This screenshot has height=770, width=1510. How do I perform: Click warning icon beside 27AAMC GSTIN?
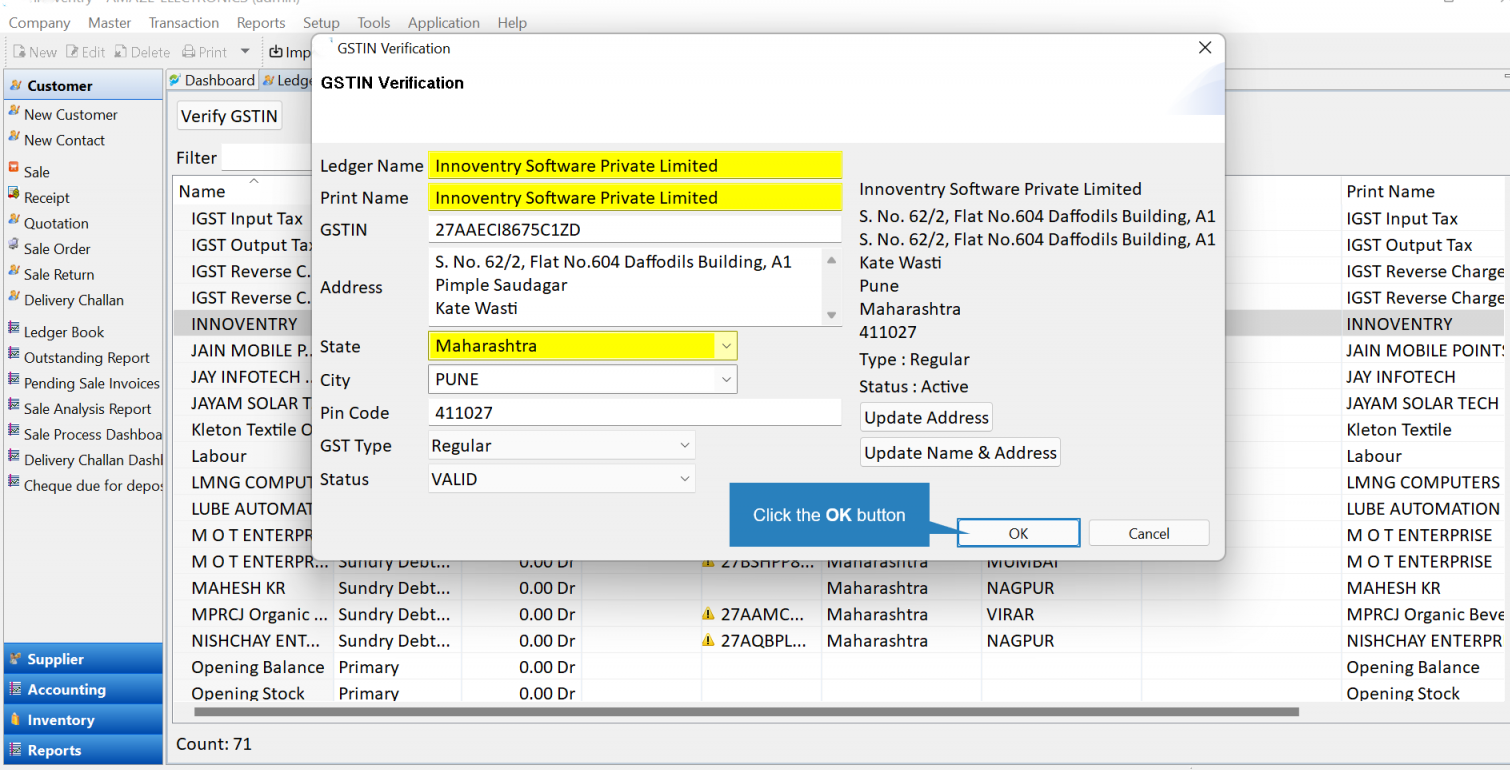point(708,614)
